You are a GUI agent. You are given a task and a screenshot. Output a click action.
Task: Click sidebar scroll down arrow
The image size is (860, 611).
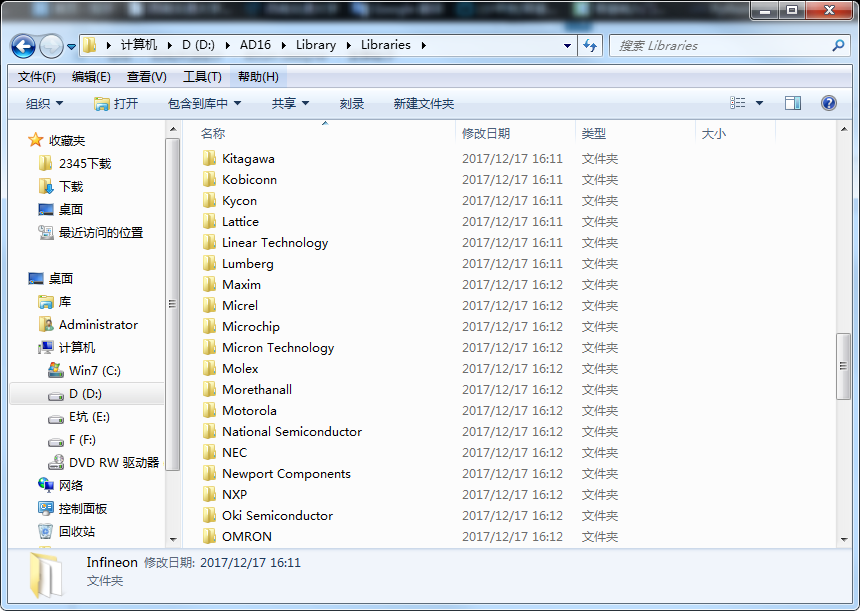tap(173, 539)
